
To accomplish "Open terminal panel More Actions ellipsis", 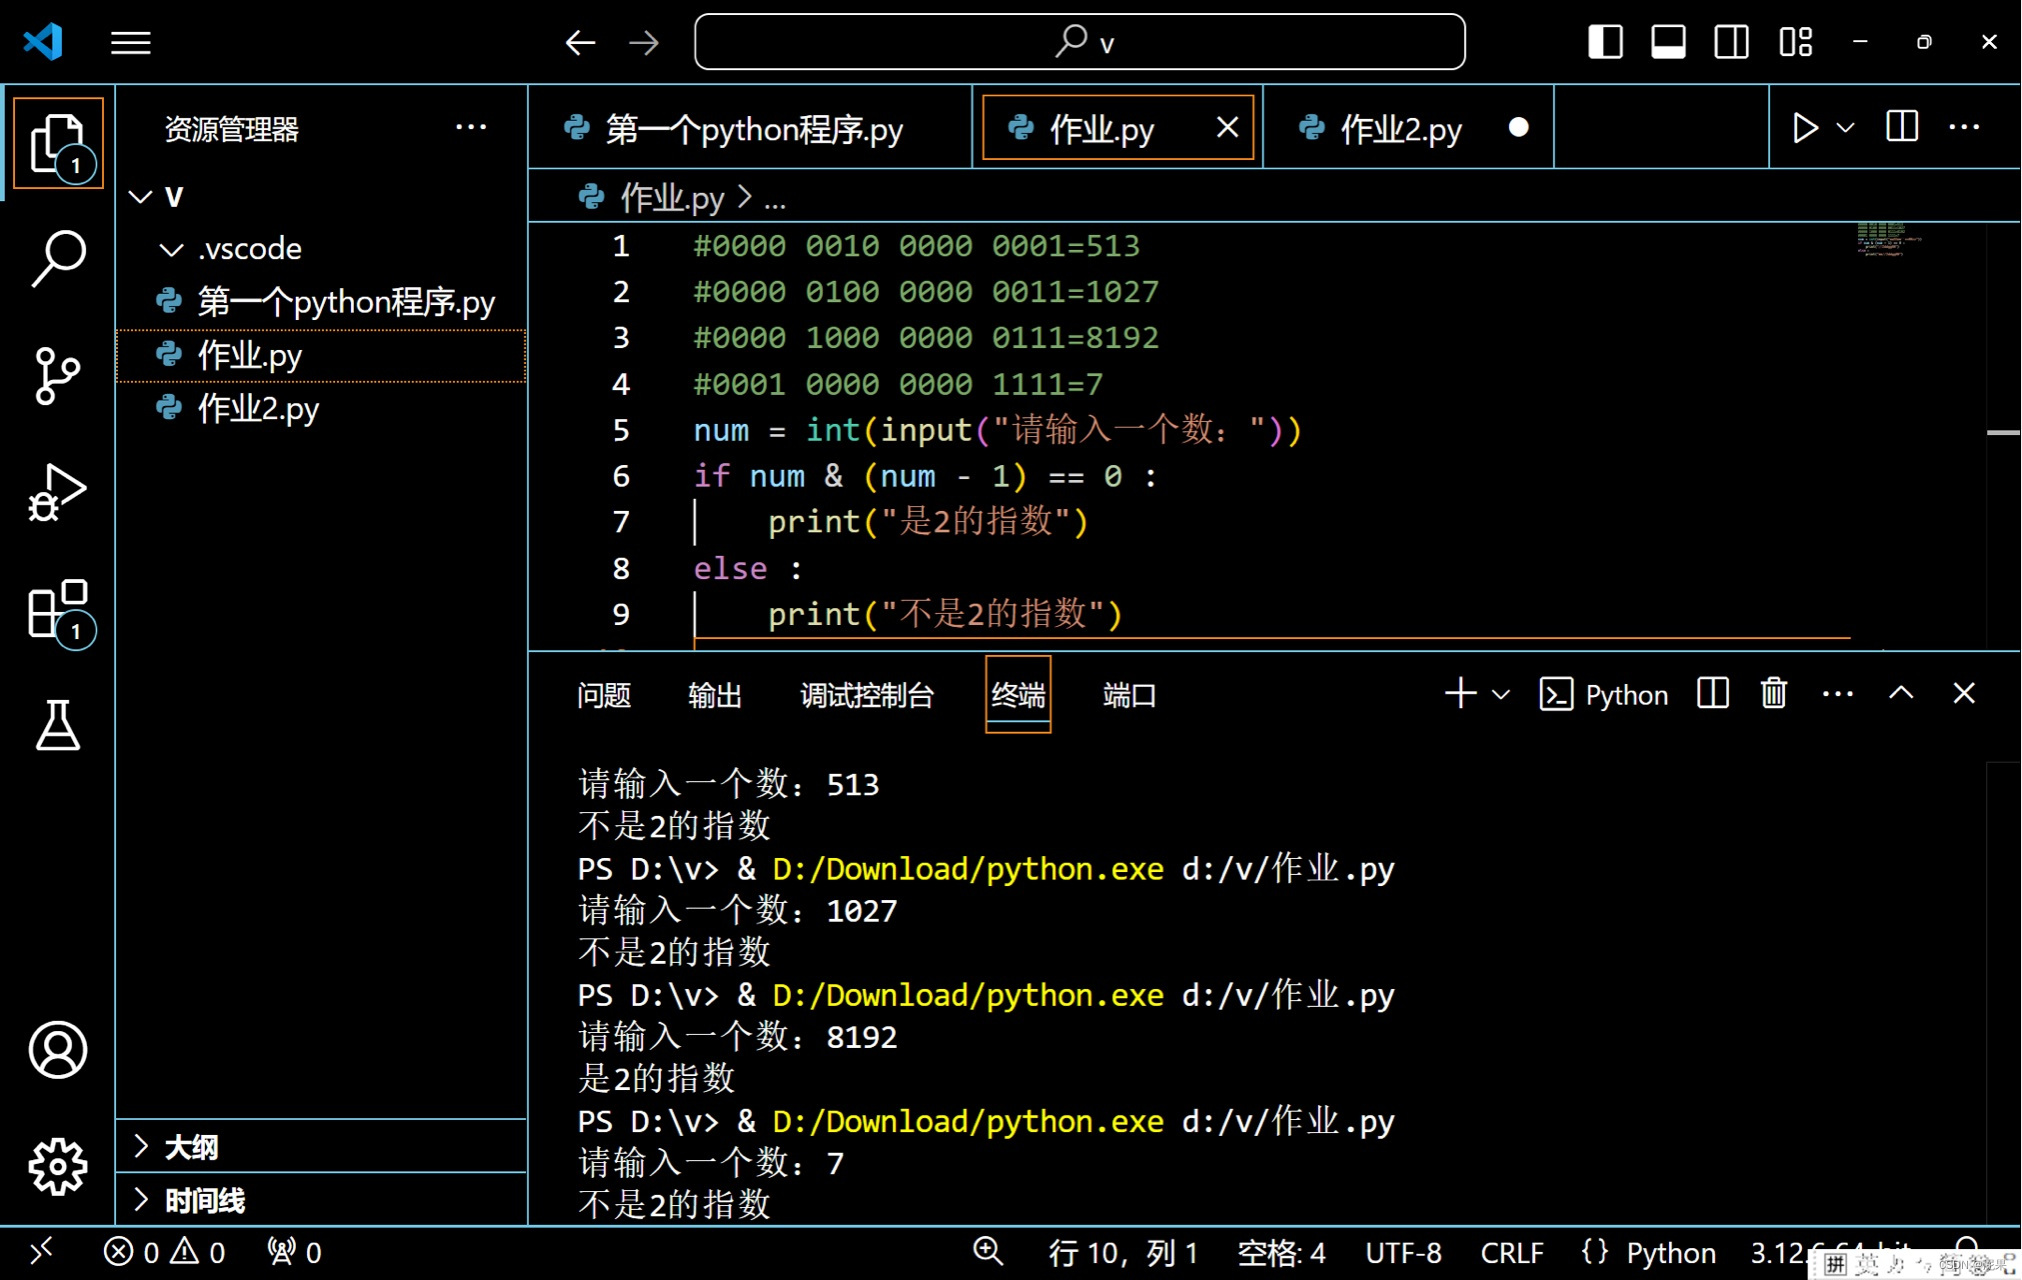I will [1838, 693].
